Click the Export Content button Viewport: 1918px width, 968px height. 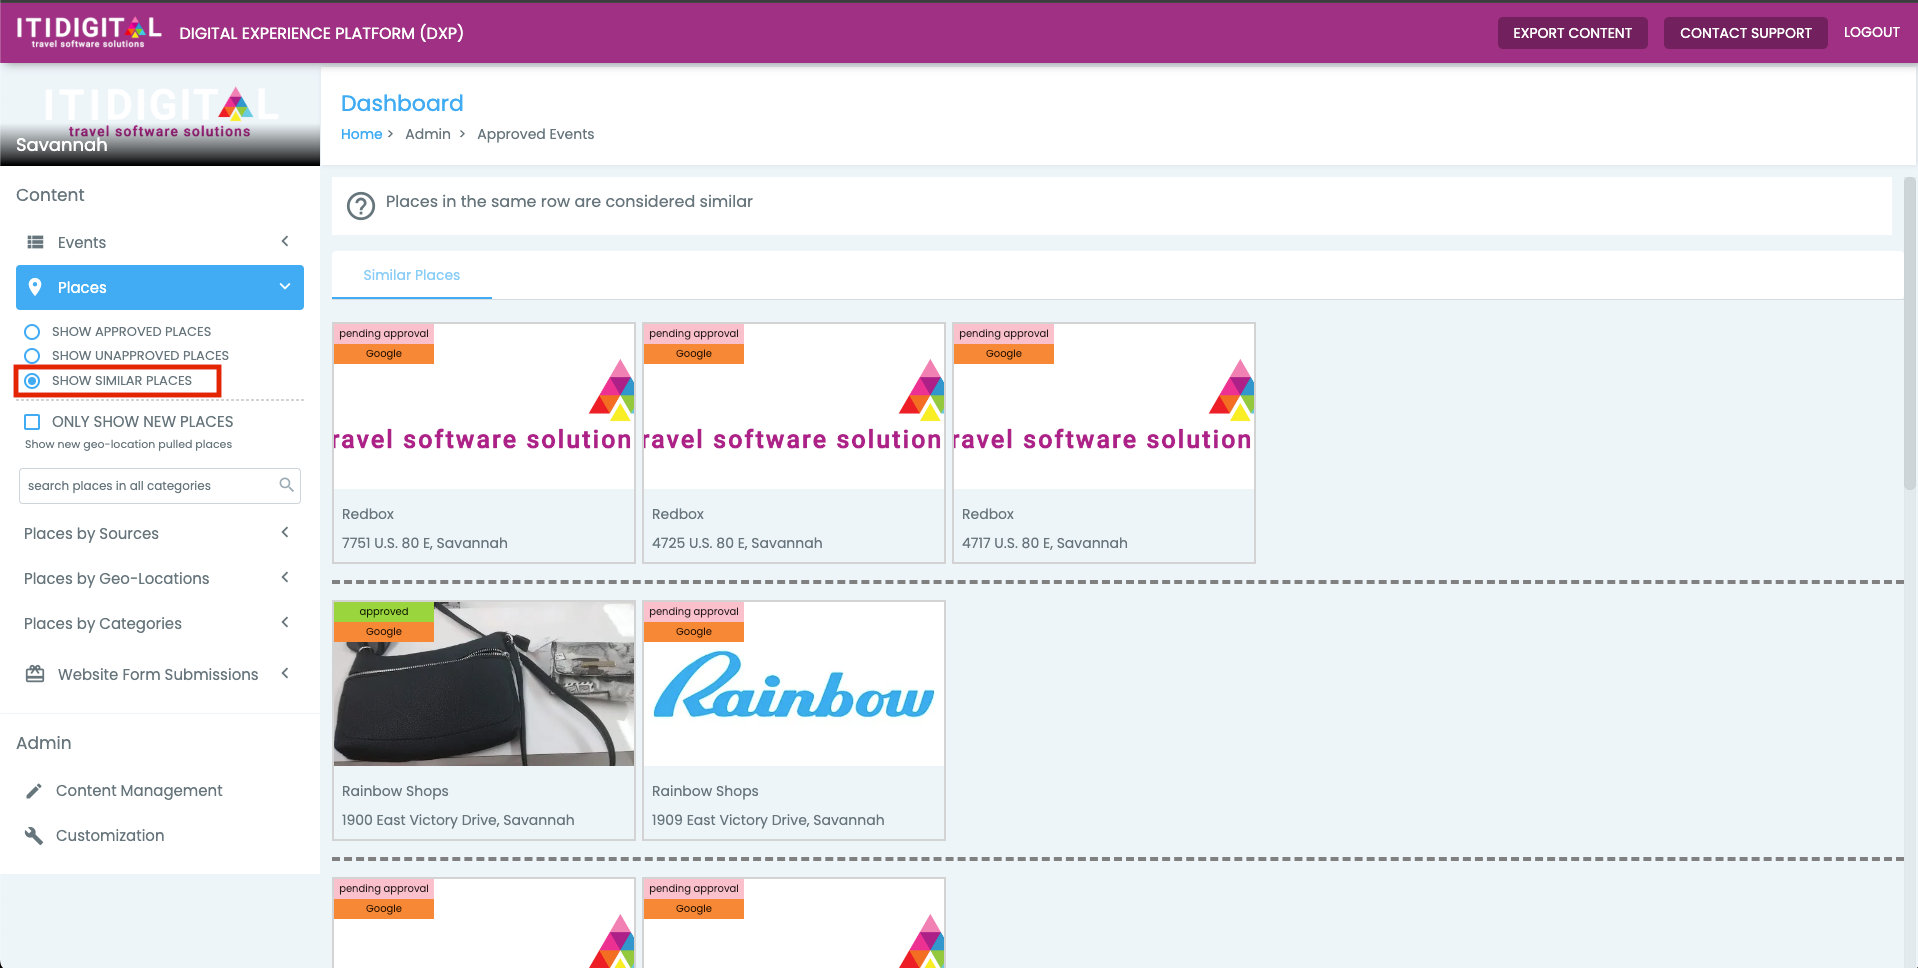coord(1572,33)
